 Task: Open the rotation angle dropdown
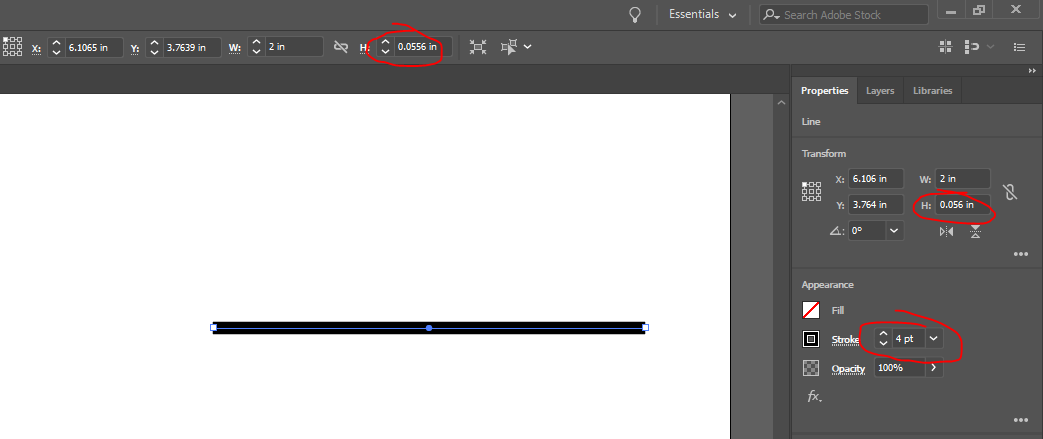895,231
